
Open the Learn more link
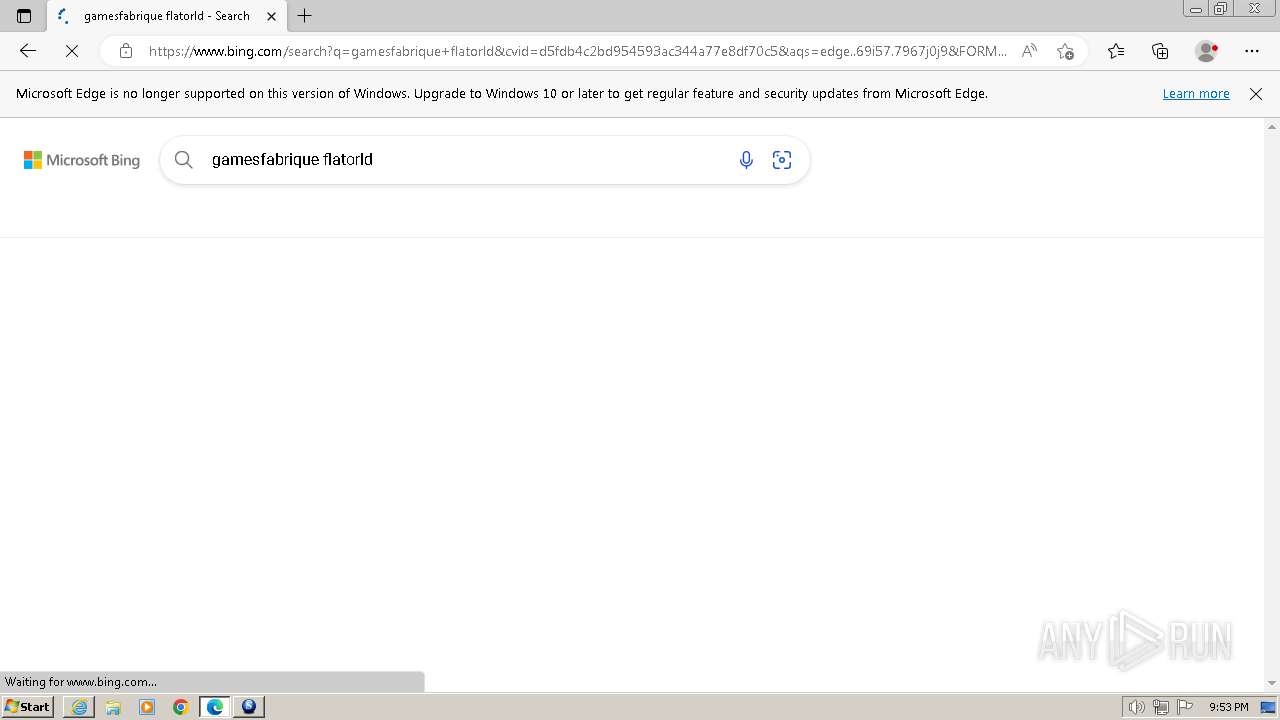pyautogui.click(x=1196, y=93)
